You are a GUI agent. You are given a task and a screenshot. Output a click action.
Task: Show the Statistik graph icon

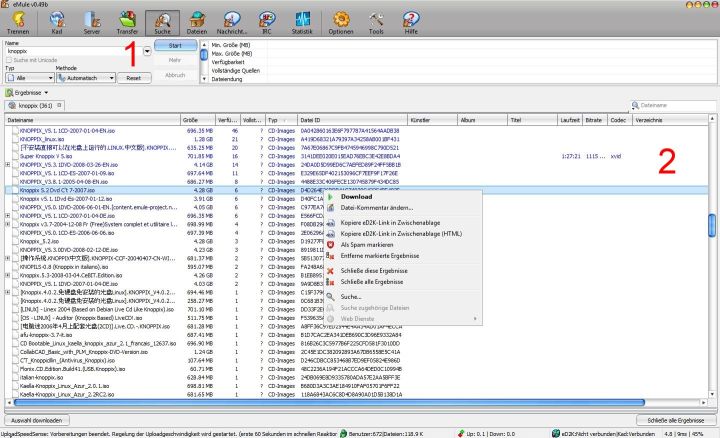click(303, 17)
